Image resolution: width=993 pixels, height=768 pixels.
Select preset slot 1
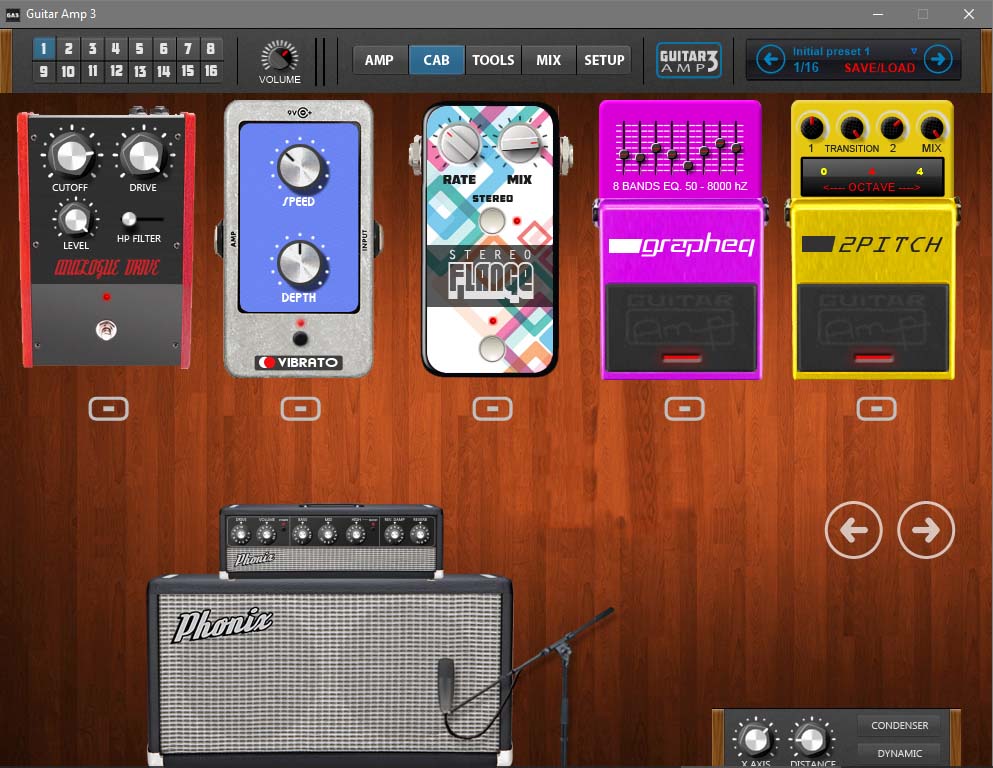[43, 48]
